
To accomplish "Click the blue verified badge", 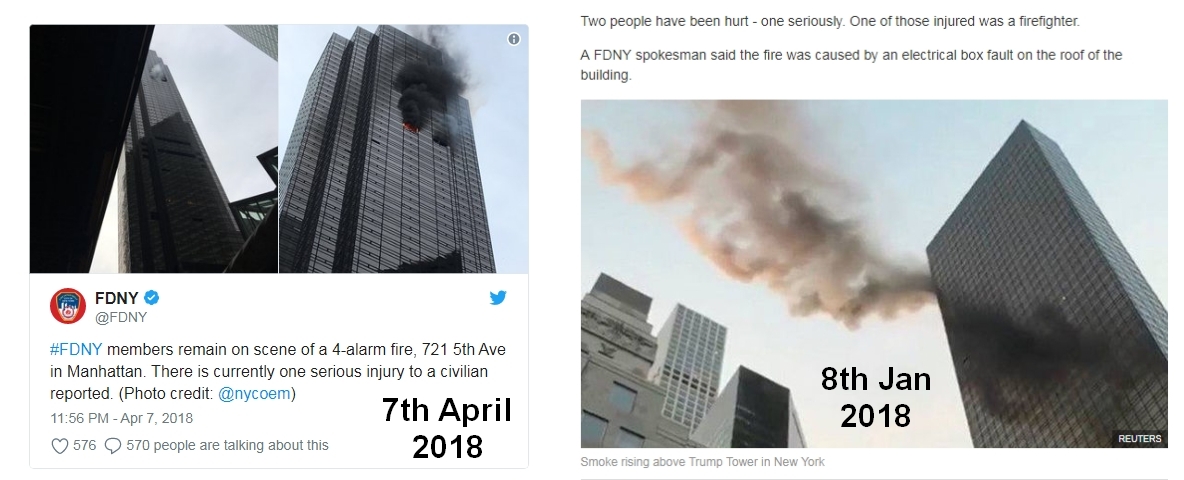I will click(x=152, y=297).
